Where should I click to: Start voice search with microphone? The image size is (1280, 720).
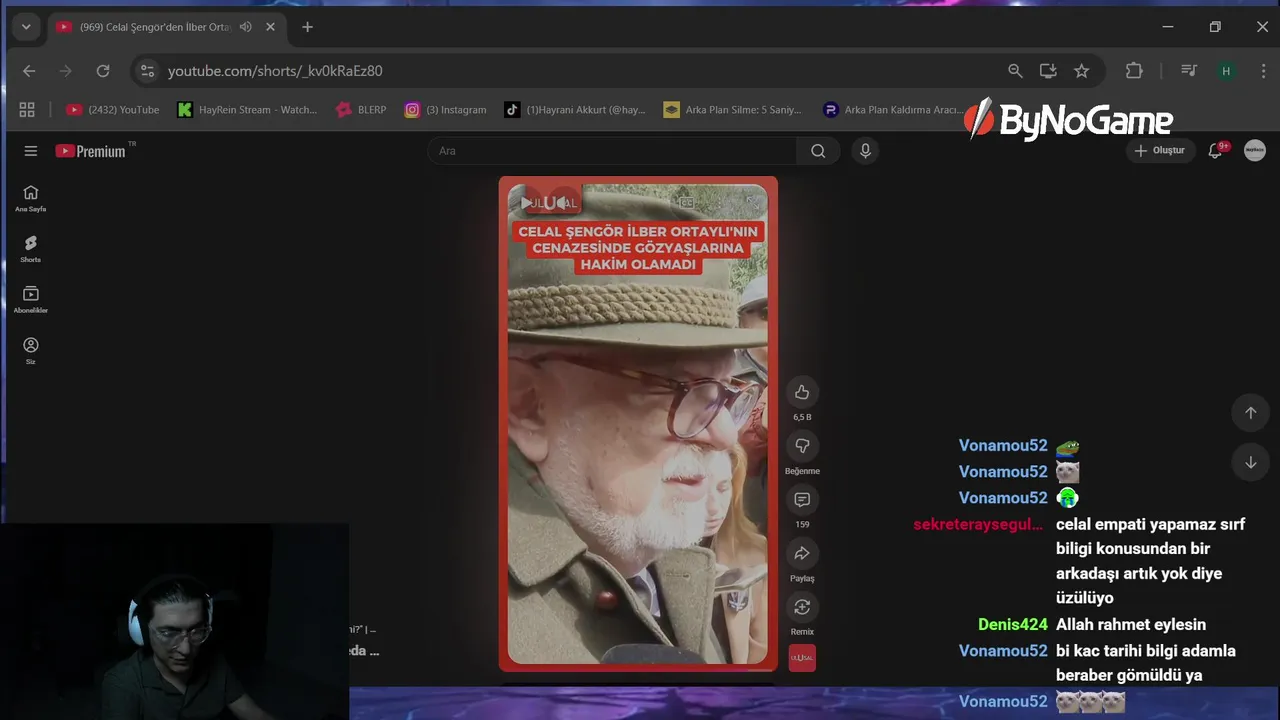(x=866, y=151)
